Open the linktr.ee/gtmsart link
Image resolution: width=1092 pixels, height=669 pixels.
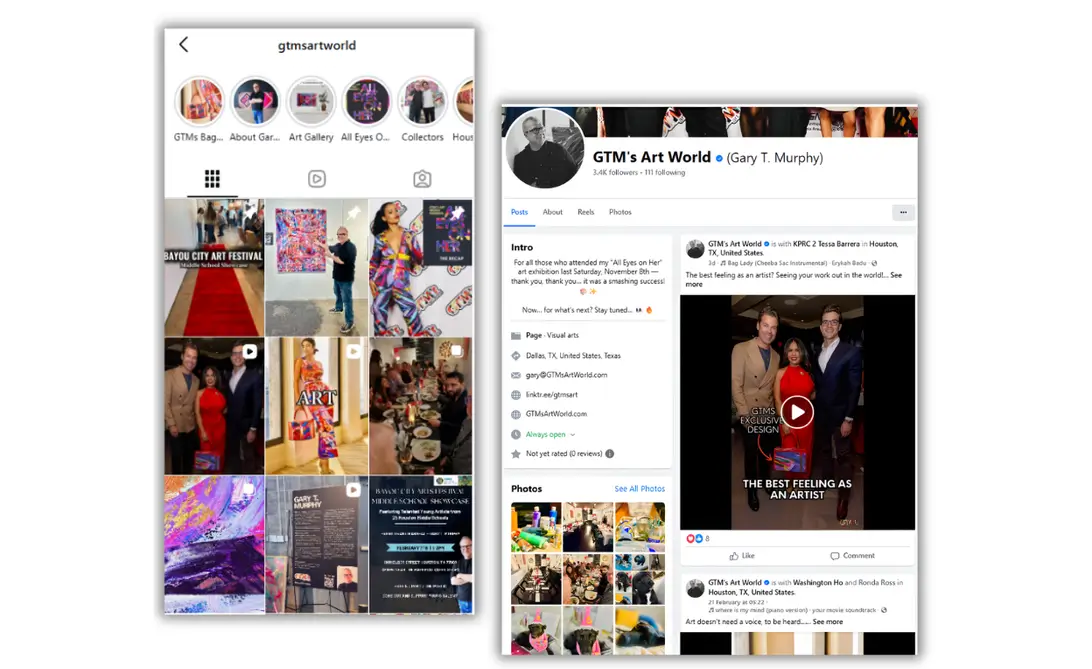click(x=552, y=395)
